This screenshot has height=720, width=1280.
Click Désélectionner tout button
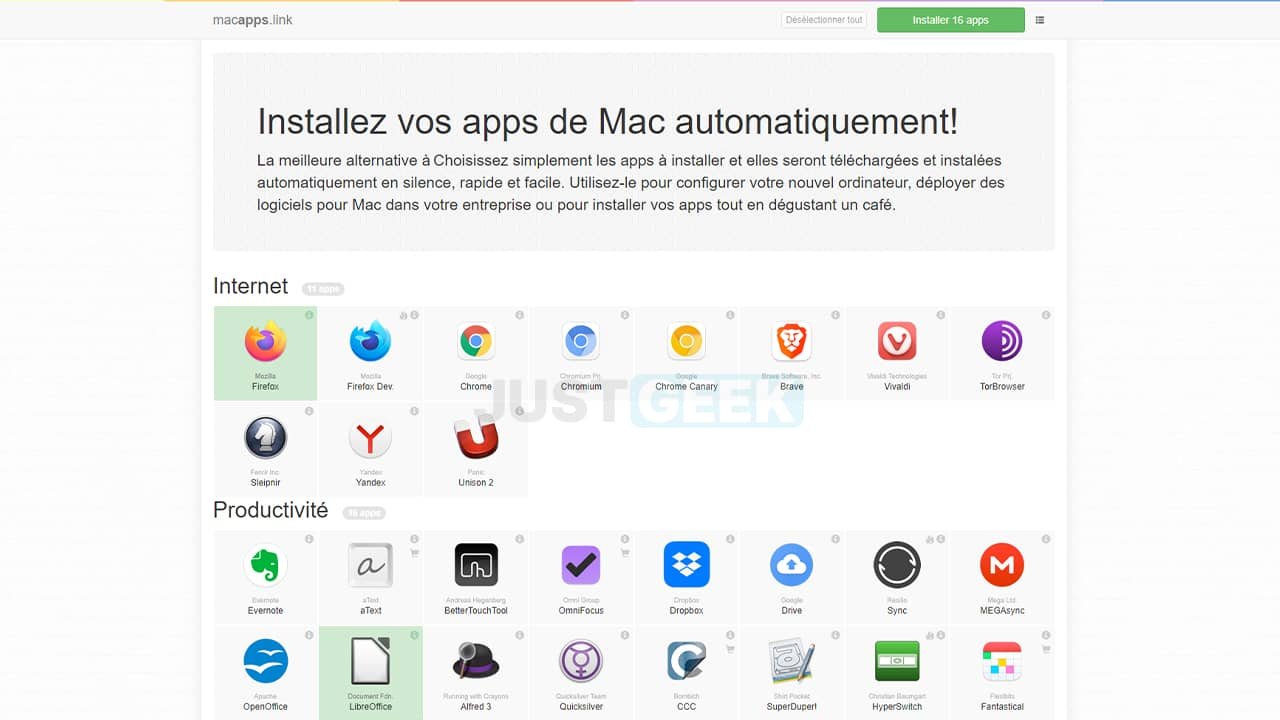pyautogui.click(x=824, y=20)
